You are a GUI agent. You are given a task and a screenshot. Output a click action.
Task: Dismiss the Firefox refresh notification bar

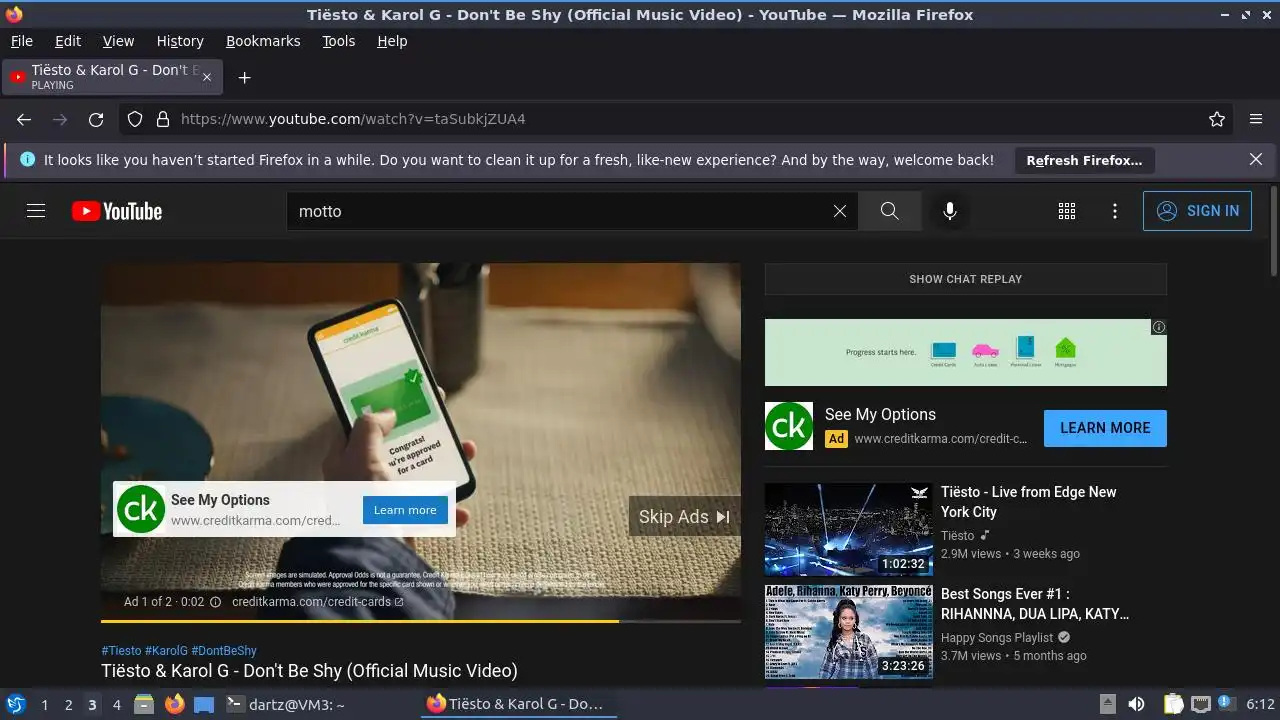pyautogui.click(x=1256, y=159)
